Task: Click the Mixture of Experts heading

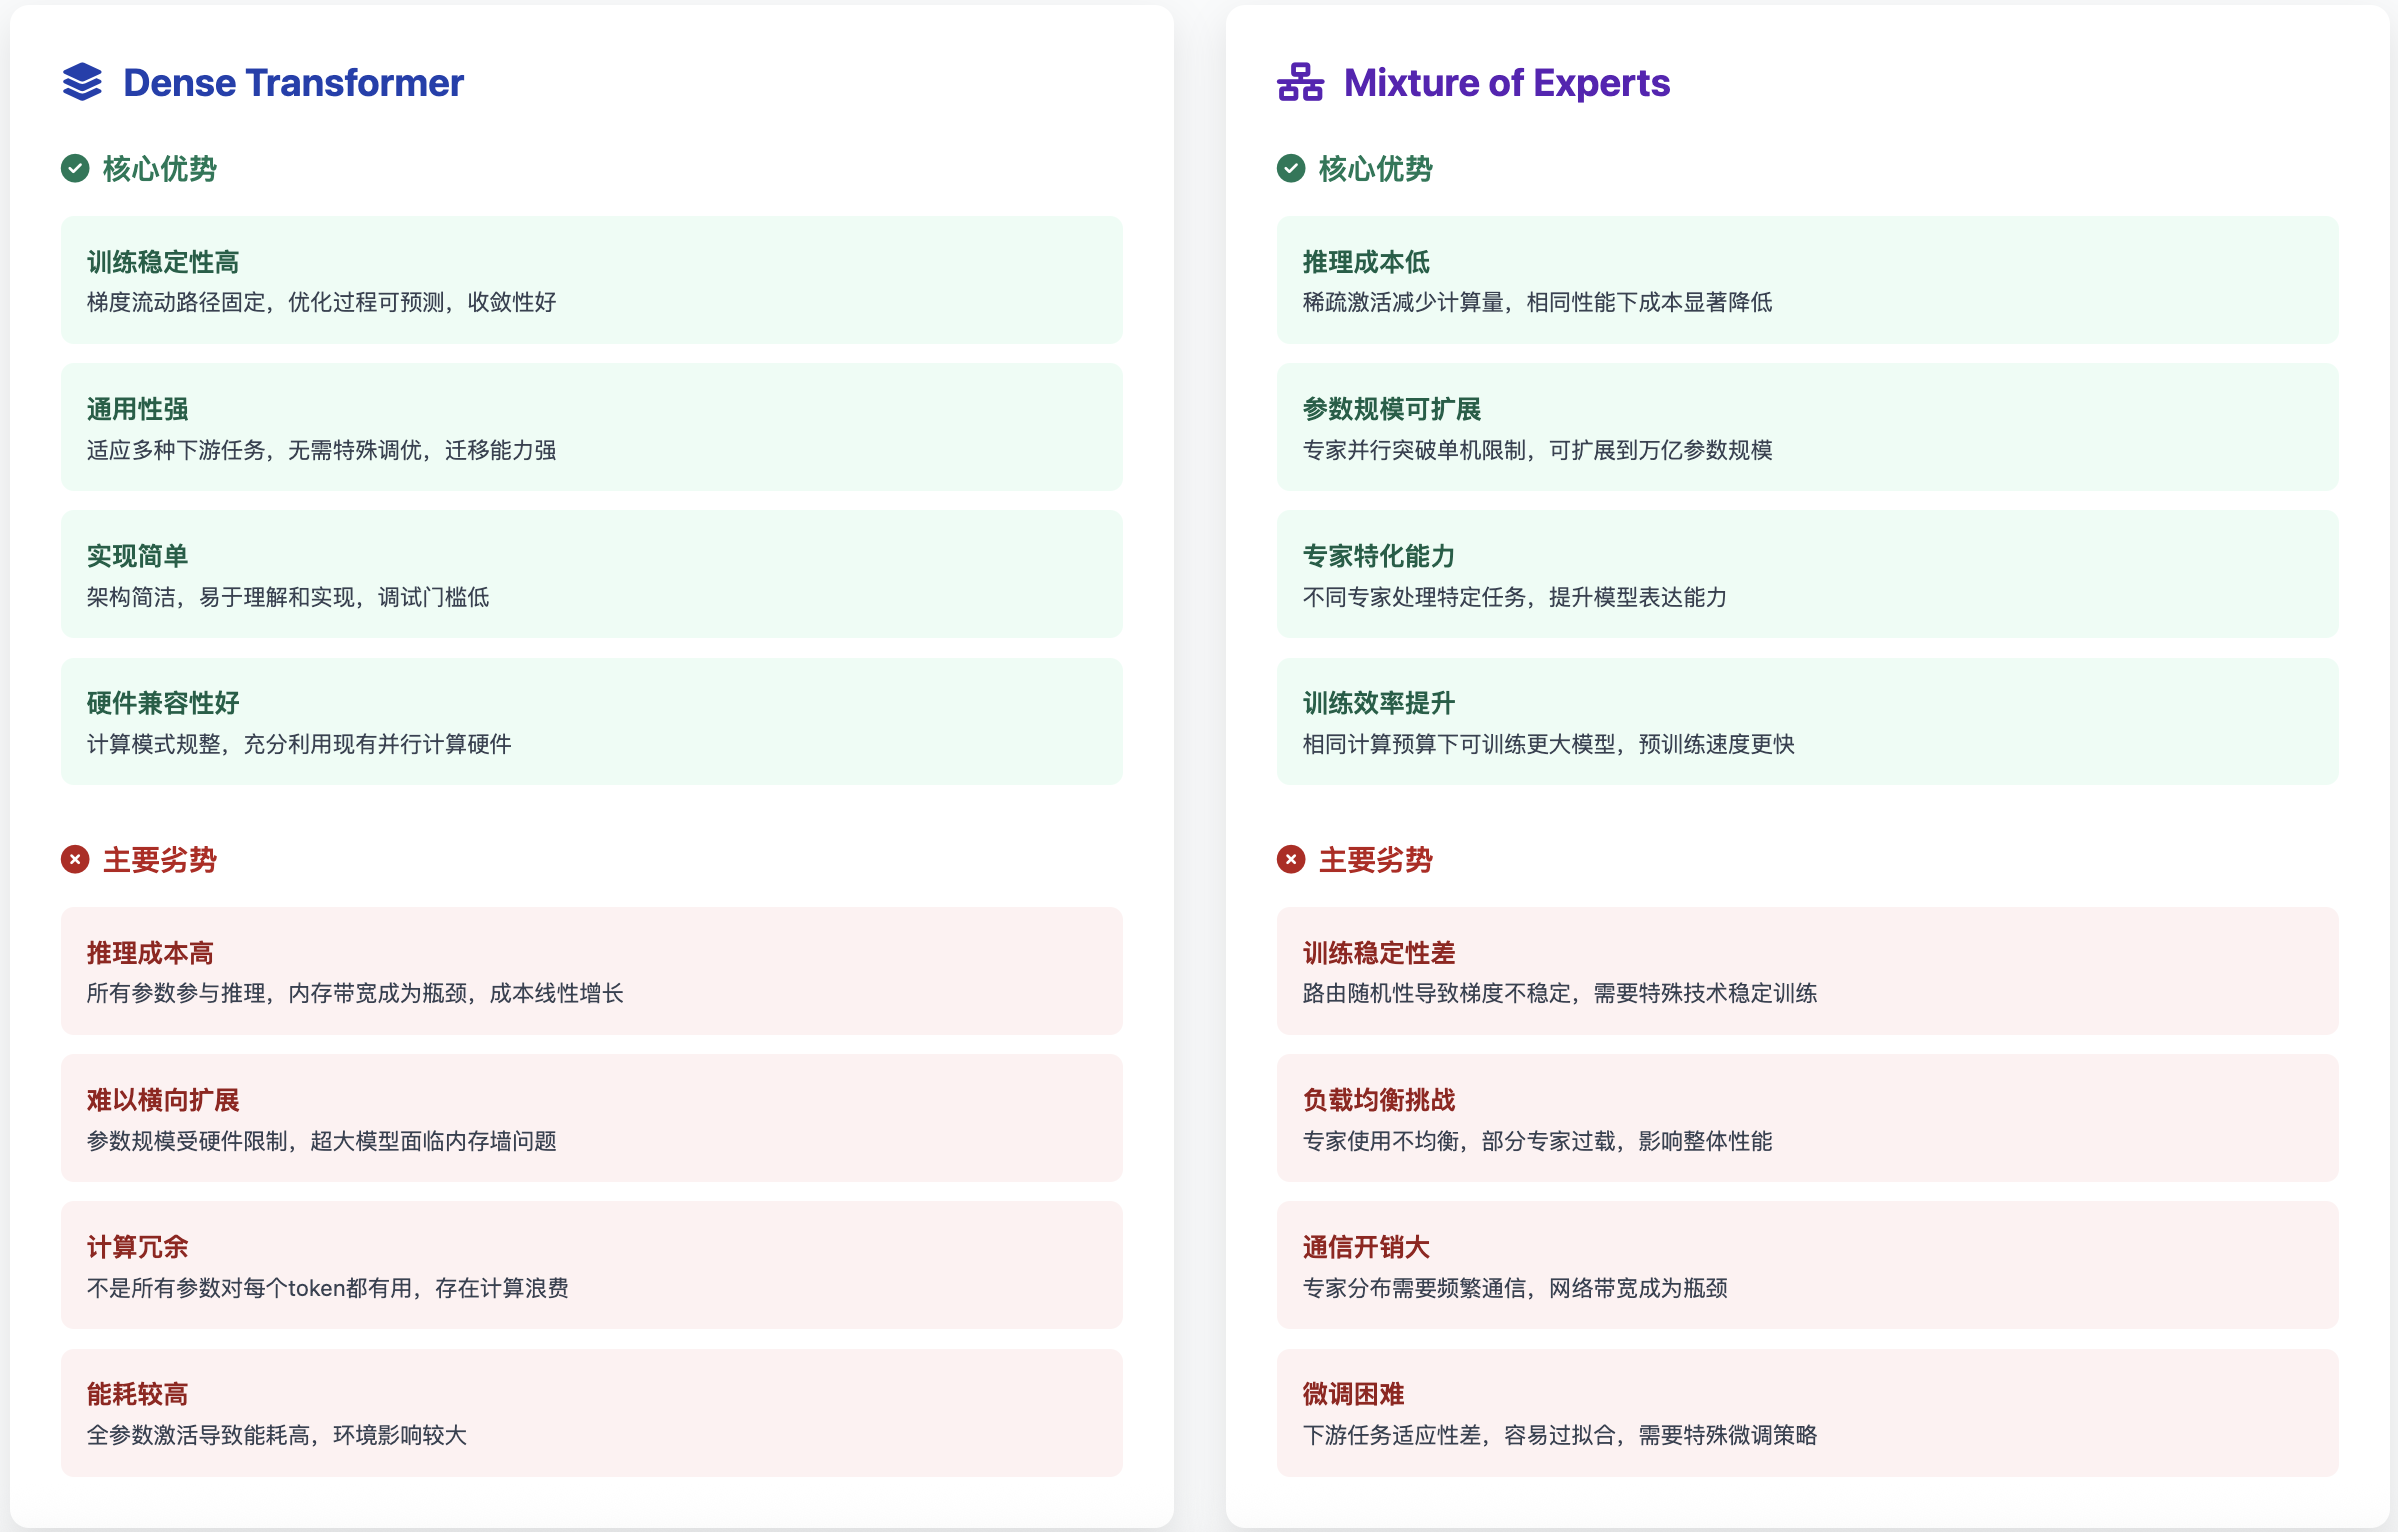Action: pyautogui.click(x=1506, y=82)
